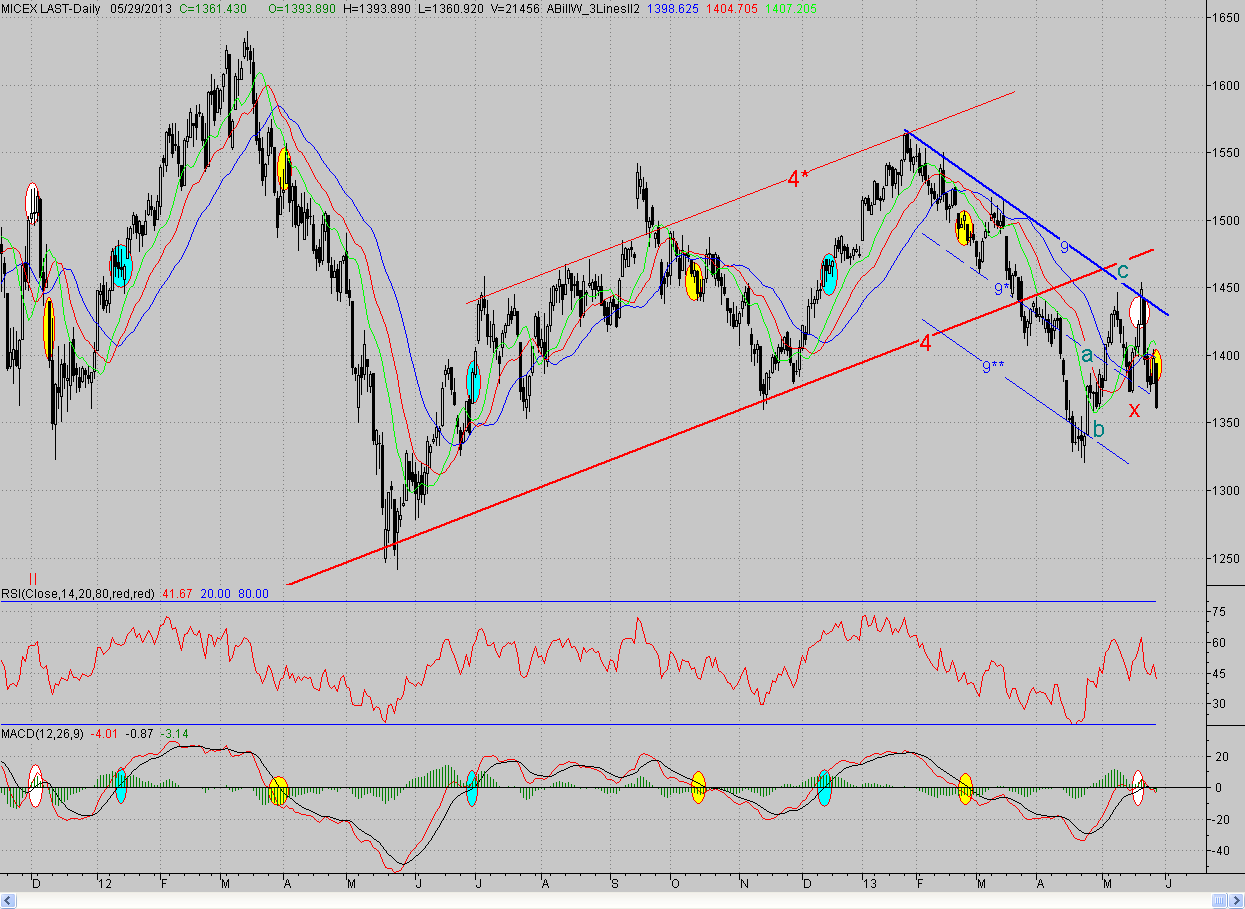Select the teal wave label a
Viewport: 1245px width, 909px height.
point(1086,354)
